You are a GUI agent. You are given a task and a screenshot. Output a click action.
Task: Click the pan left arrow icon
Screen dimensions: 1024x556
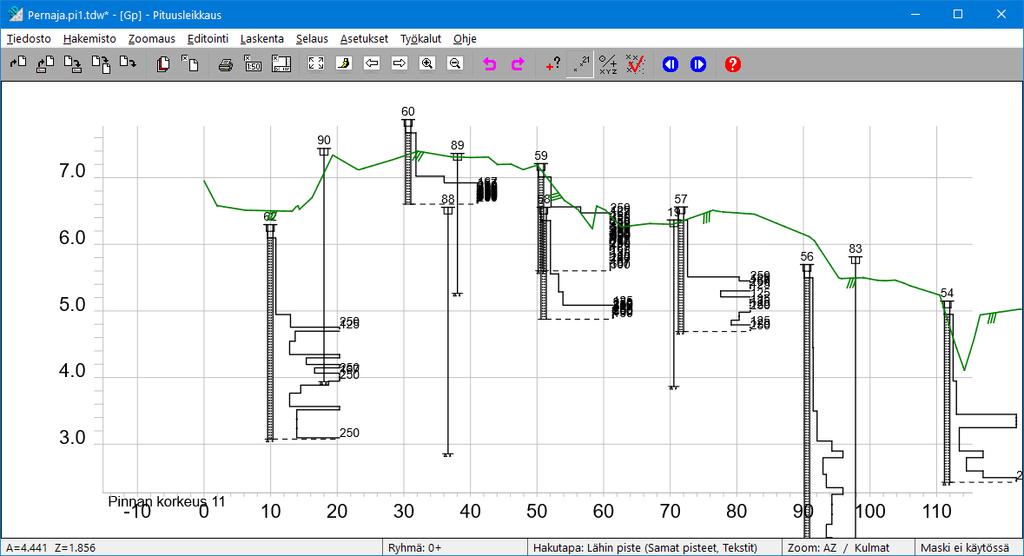(372, 63)
